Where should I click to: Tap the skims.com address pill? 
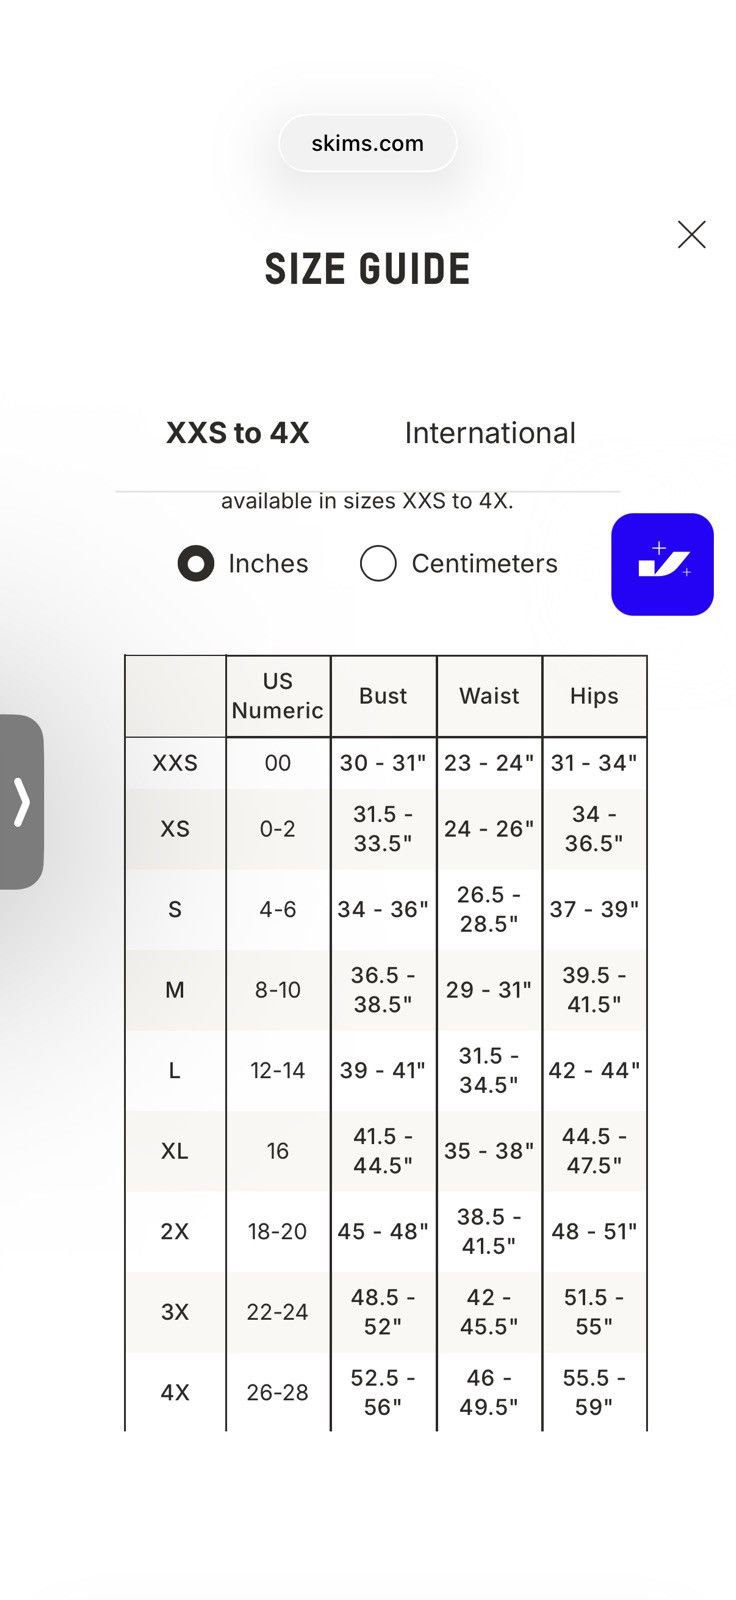pos(368,143)
